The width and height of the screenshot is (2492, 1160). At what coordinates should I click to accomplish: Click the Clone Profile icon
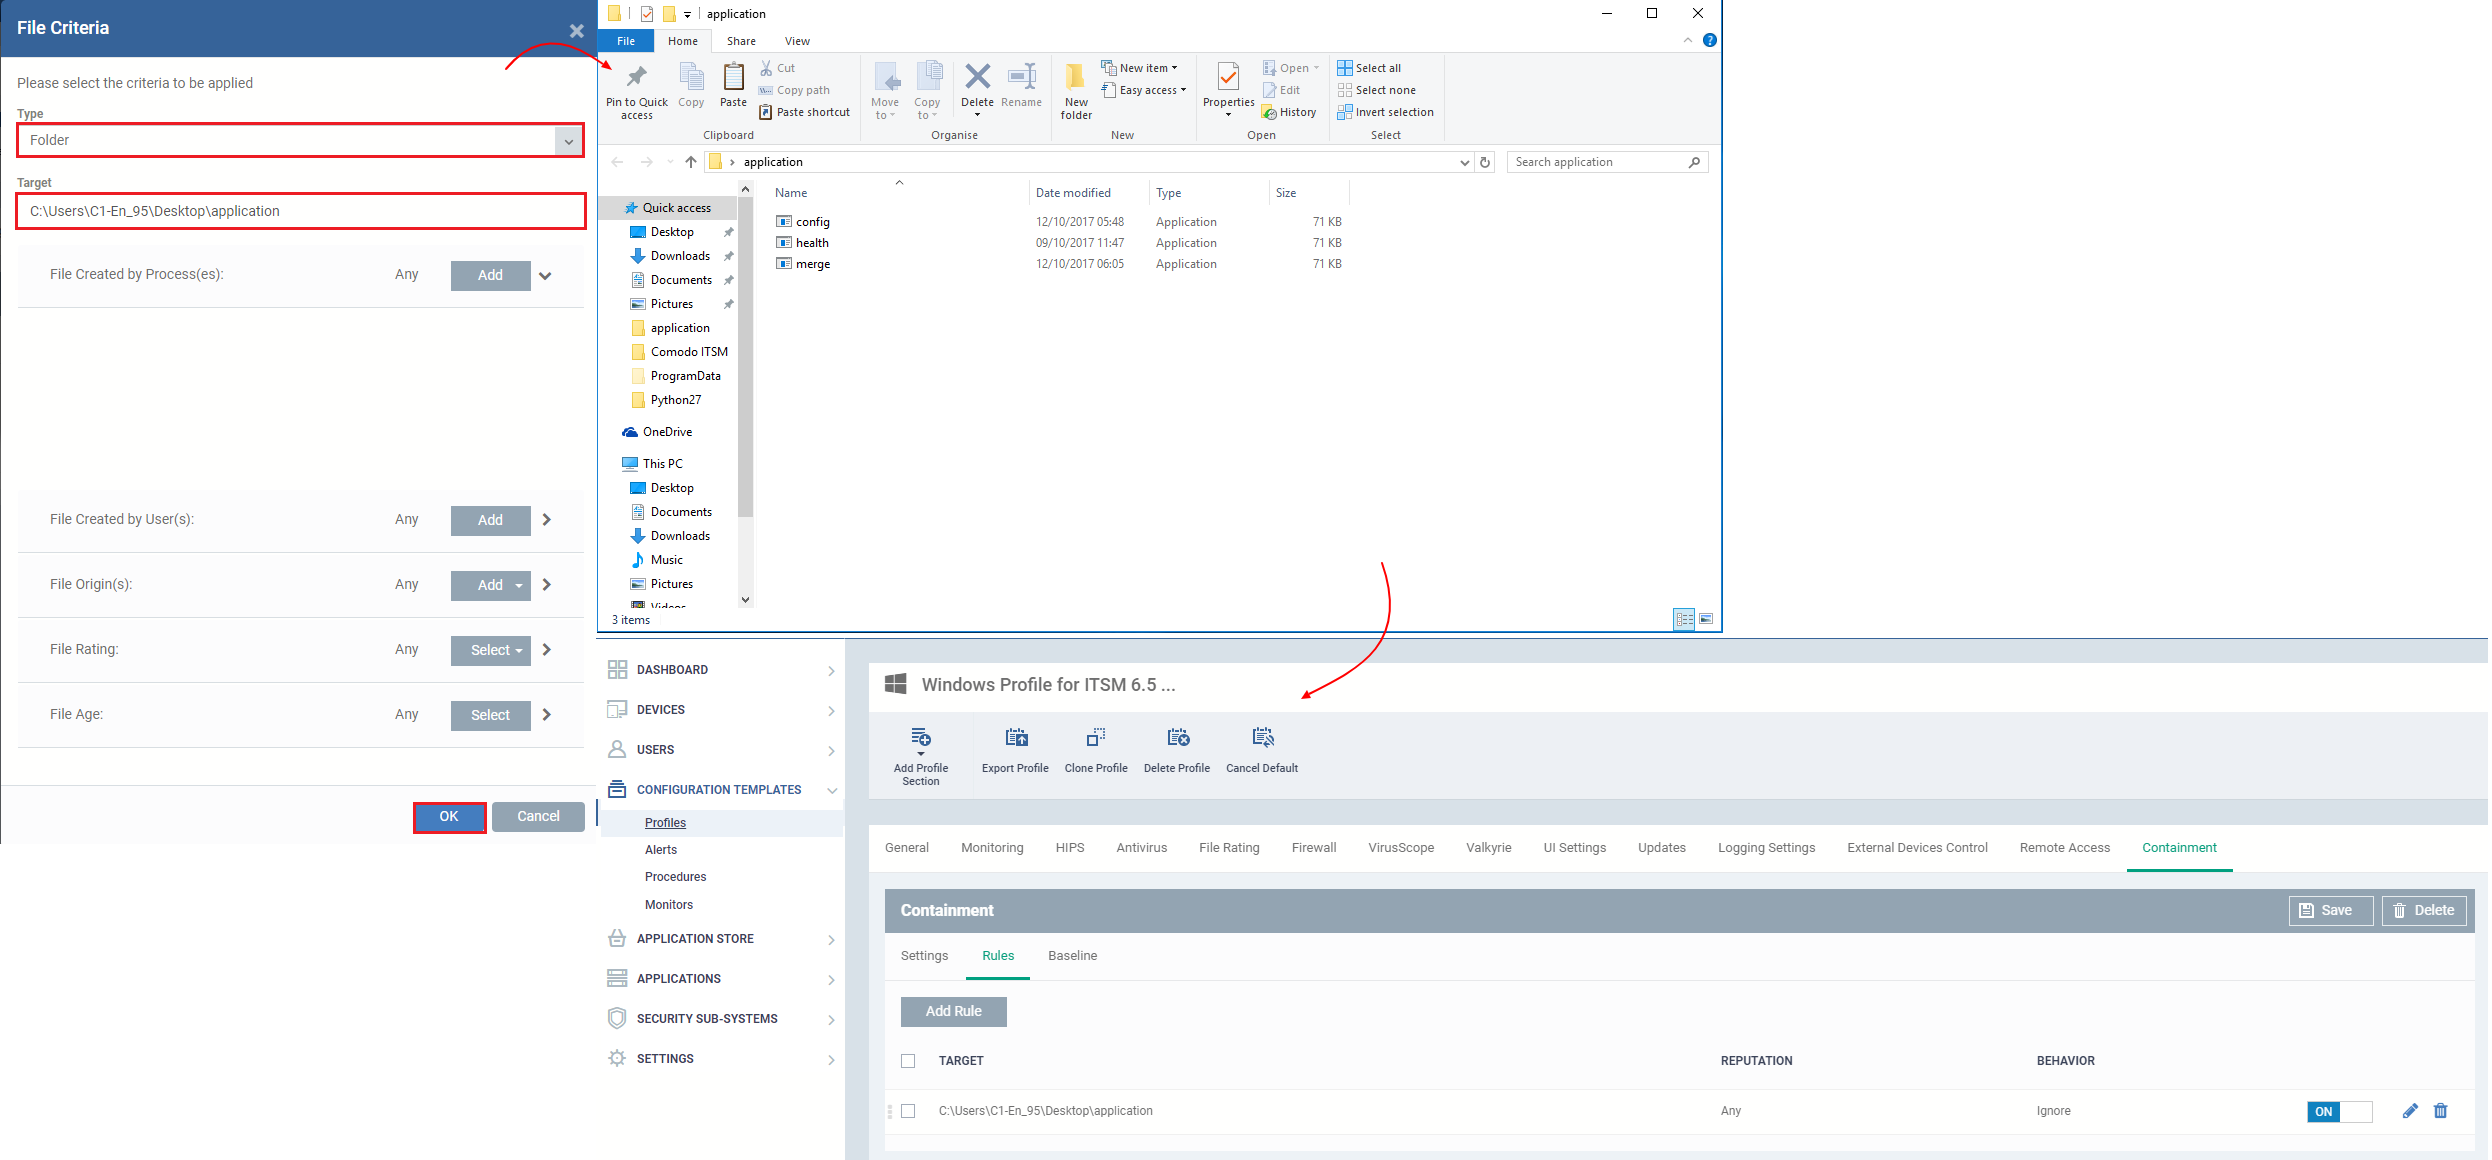pyautogui.click(x=1096, y=738)
